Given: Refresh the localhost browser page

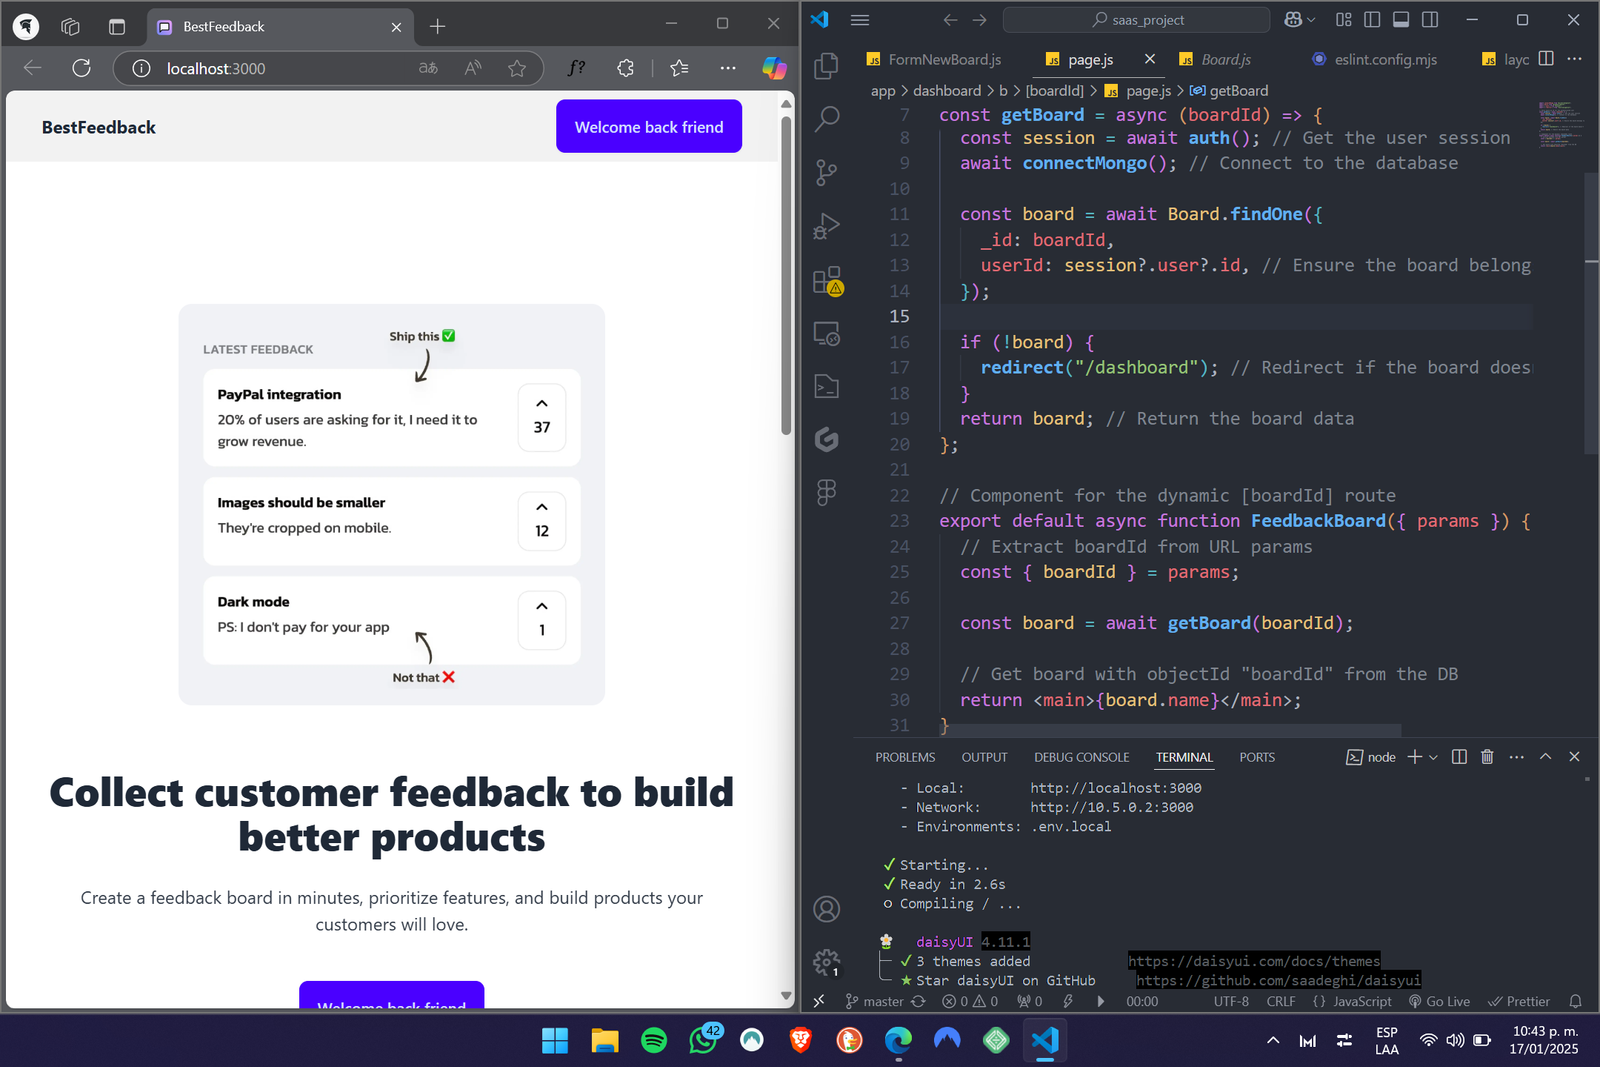Looking at the screenshot, I should [x=82, y=68].
